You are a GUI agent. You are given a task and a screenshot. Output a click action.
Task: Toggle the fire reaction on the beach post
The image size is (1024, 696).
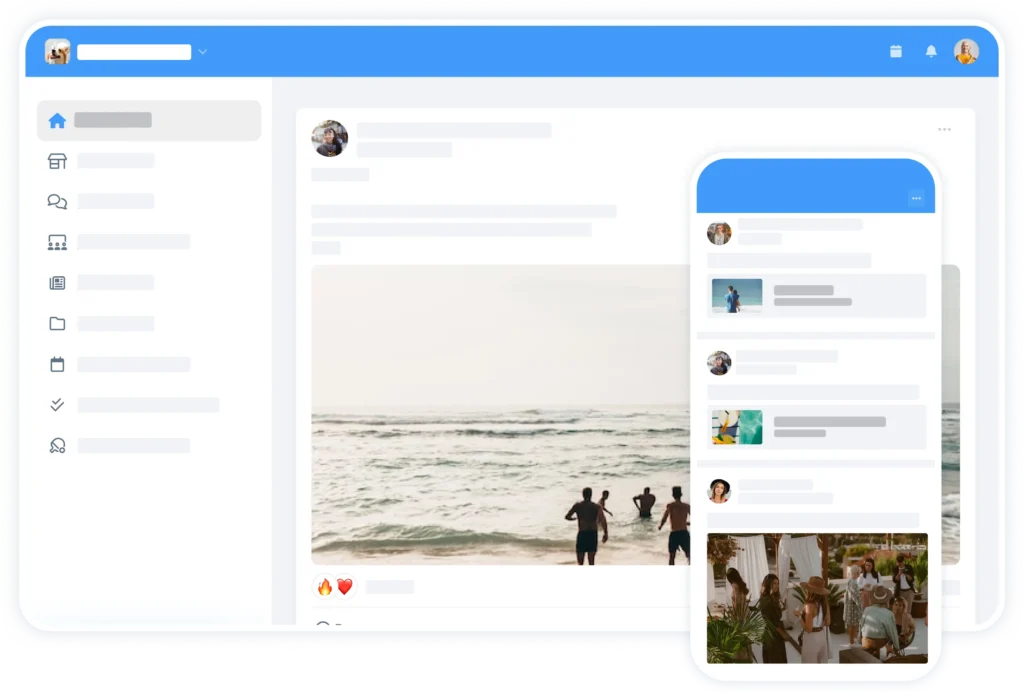(x=325, y=586)
